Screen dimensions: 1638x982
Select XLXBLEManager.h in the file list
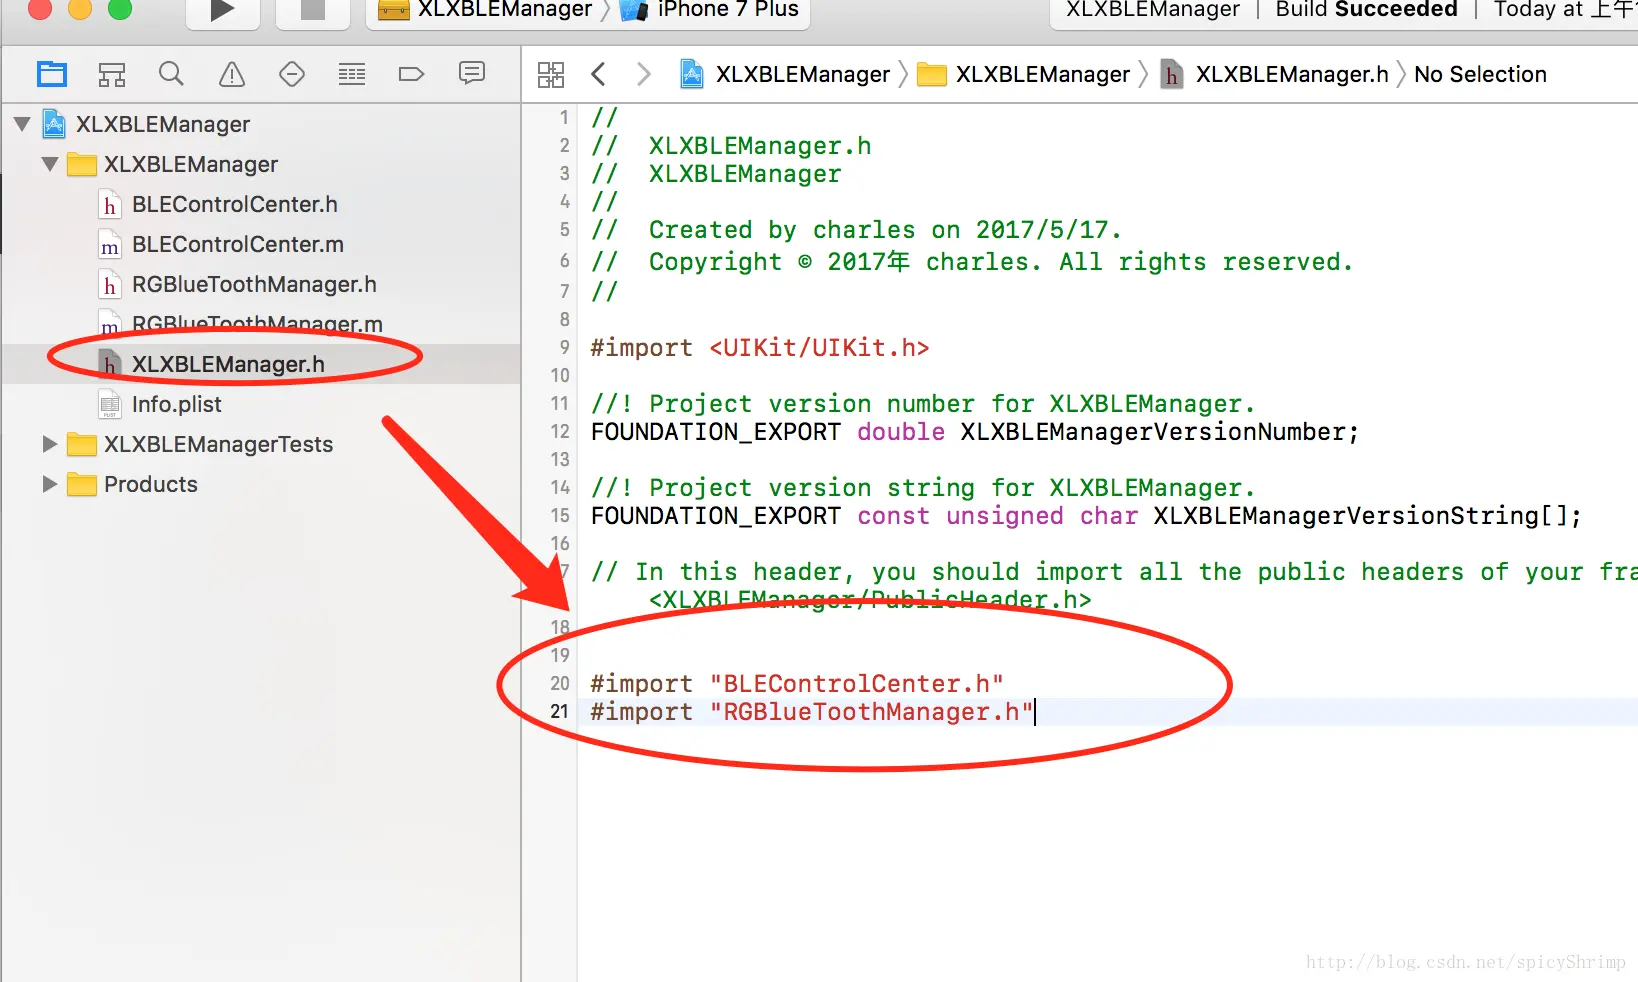coord(228,364)
